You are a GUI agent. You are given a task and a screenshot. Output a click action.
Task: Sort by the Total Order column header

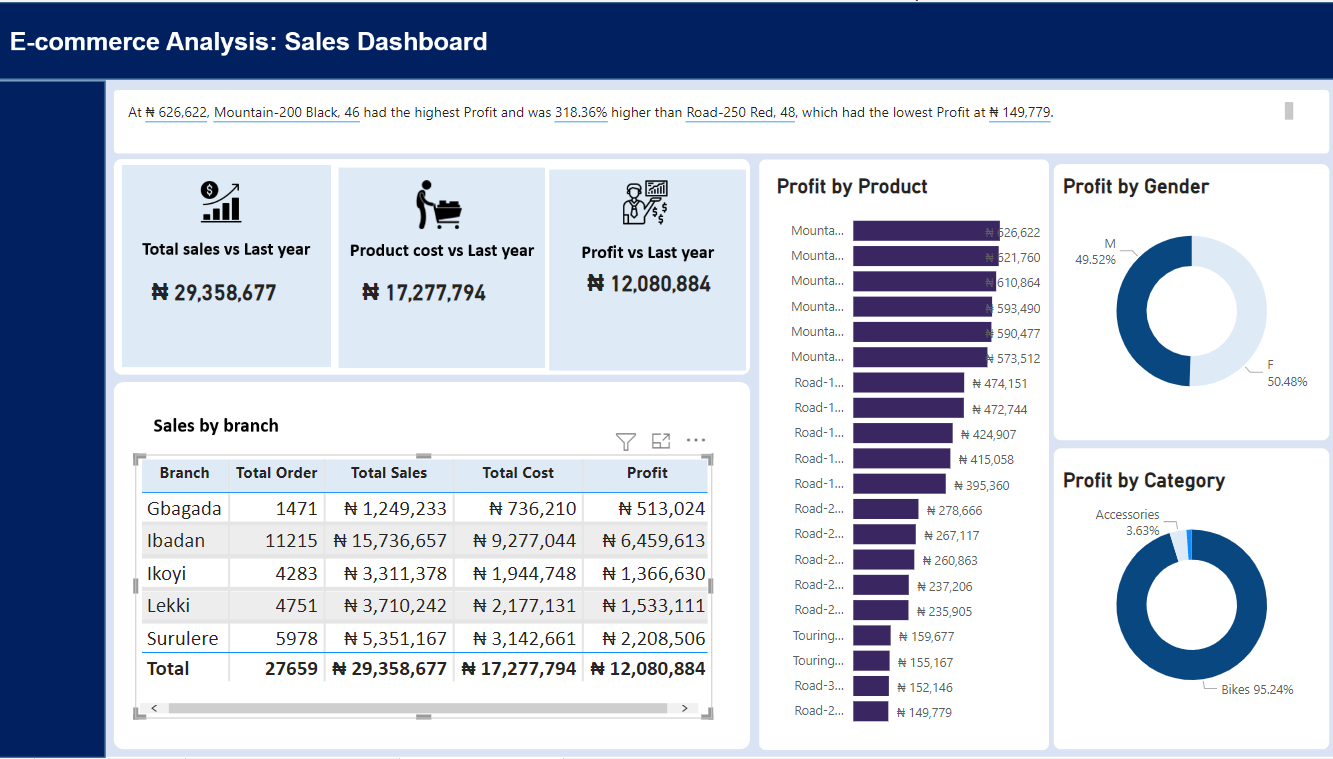click(x=276, y=473)
